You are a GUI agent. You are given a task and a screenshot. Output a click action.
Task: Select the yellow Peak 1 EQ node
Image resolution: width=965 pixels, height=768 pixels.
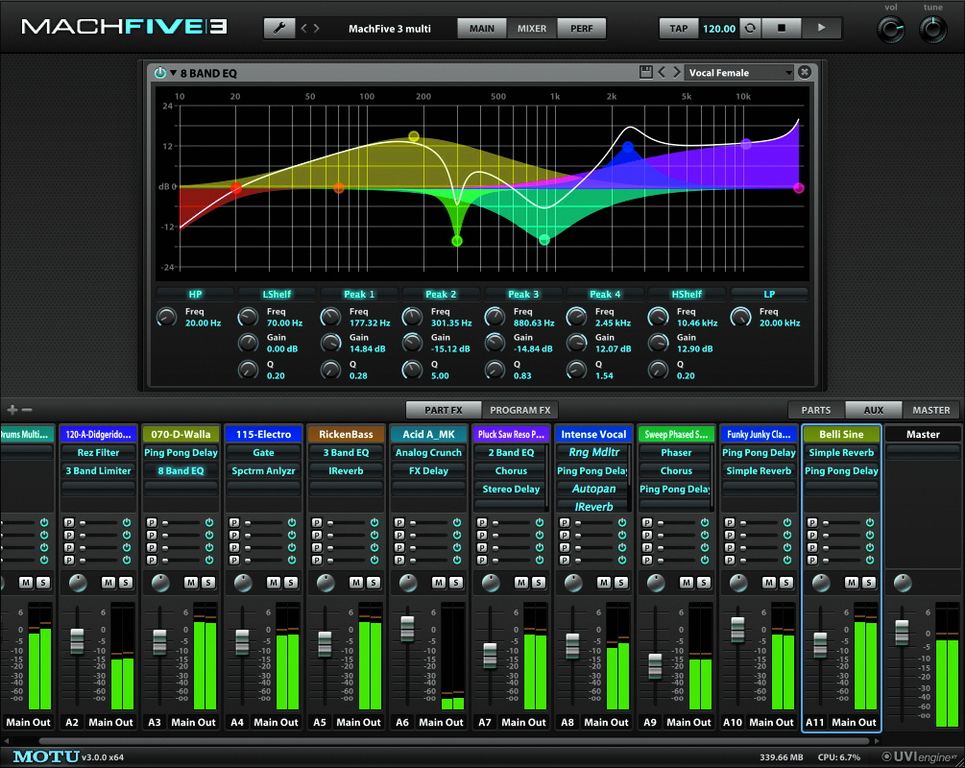(414, 136)
